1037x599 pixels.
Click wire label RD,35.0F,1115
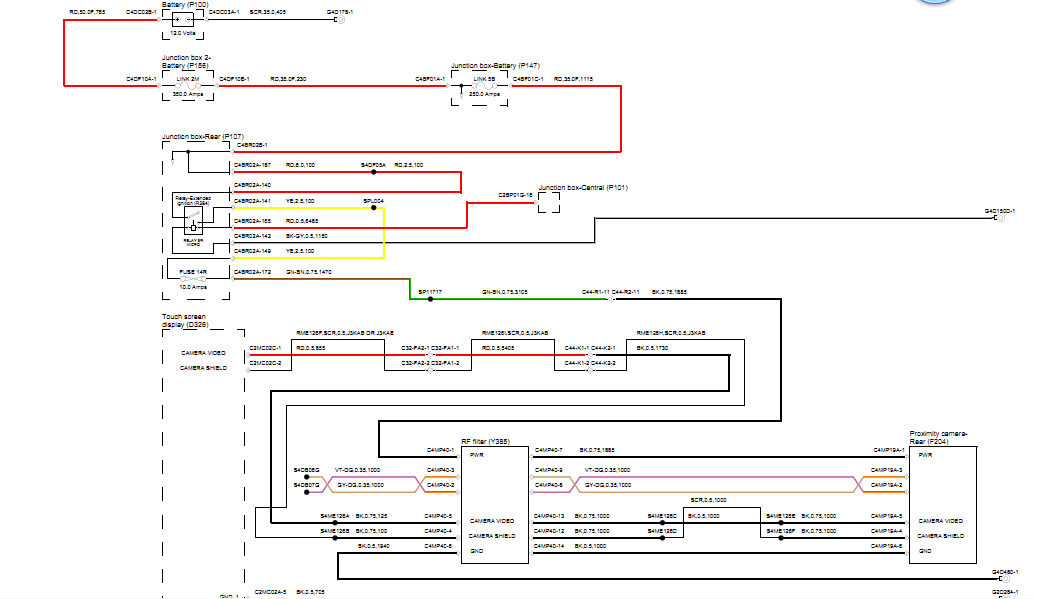click(x=573, y=79)
